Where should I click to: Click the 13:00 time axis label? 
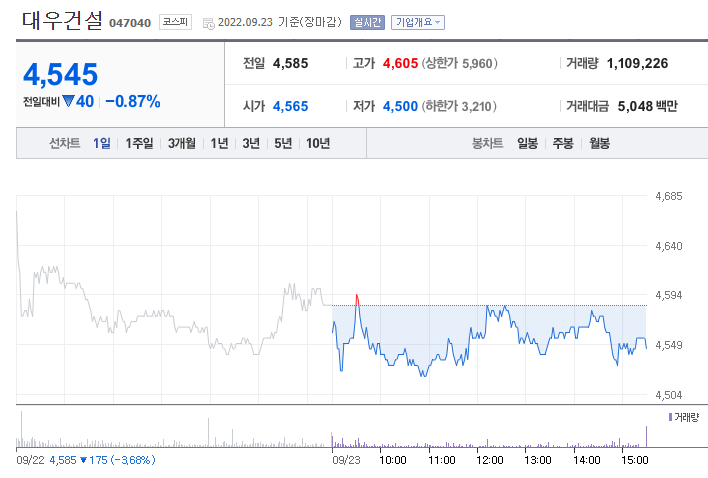pyautogui.click(x=538, y=460)
